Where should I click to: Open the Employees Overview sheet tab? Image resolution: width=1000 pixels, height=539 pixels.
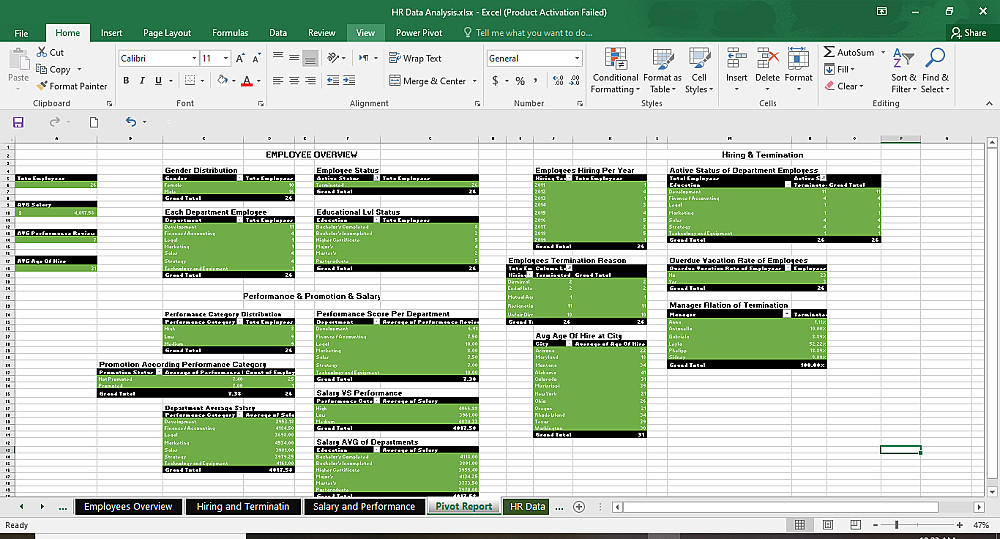tap(128, 506)
